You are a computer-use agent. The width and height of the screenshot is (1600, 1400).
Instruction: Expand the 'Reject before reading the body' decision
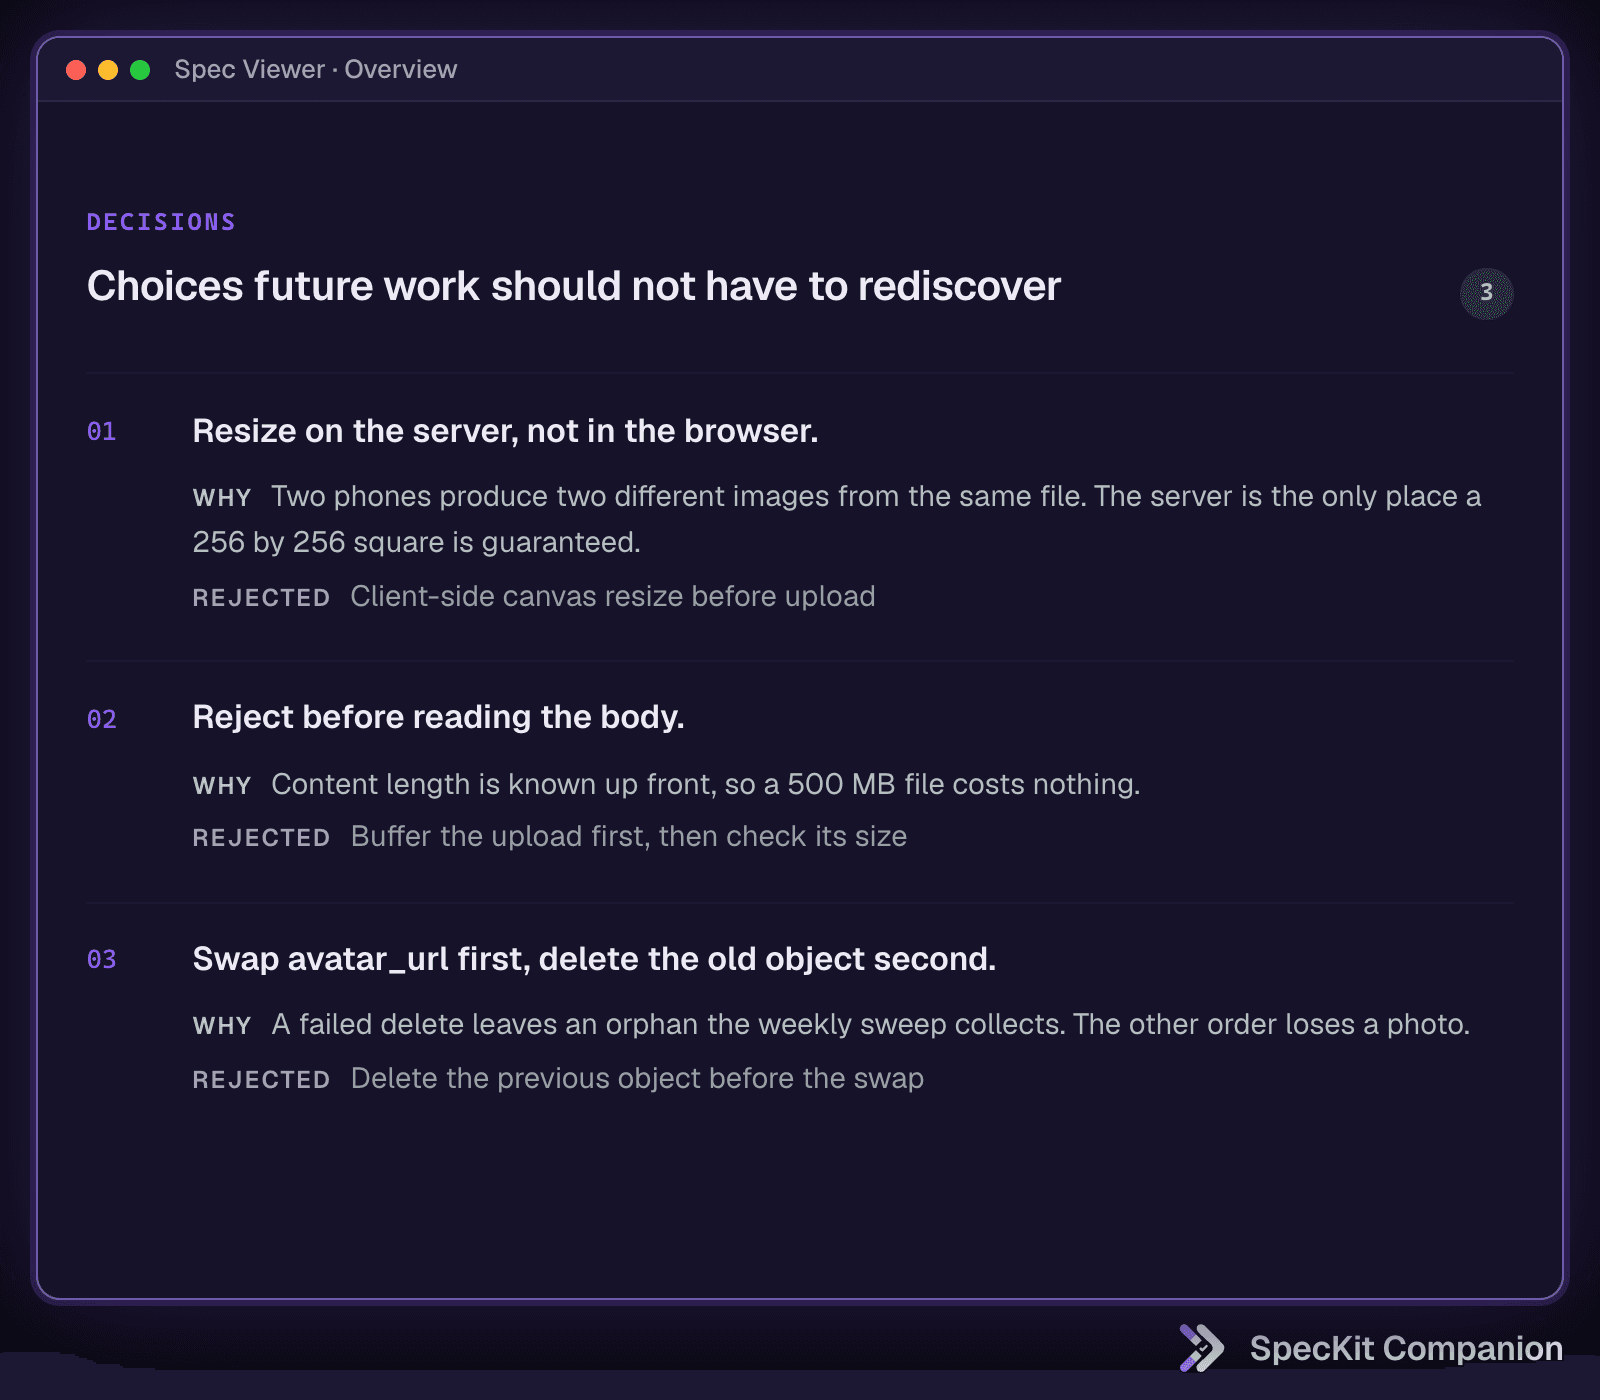tap(438, 717)
